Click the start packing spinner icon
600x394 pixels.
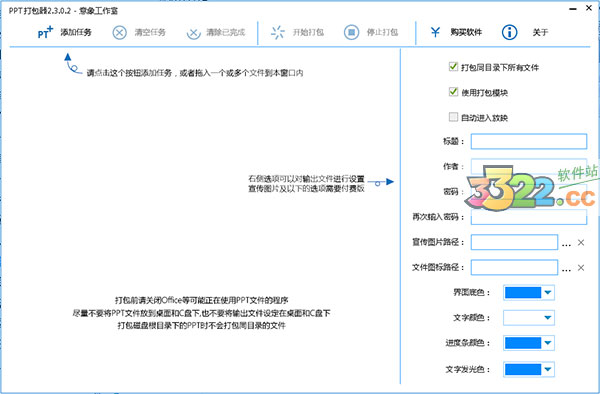pos(278,33)
